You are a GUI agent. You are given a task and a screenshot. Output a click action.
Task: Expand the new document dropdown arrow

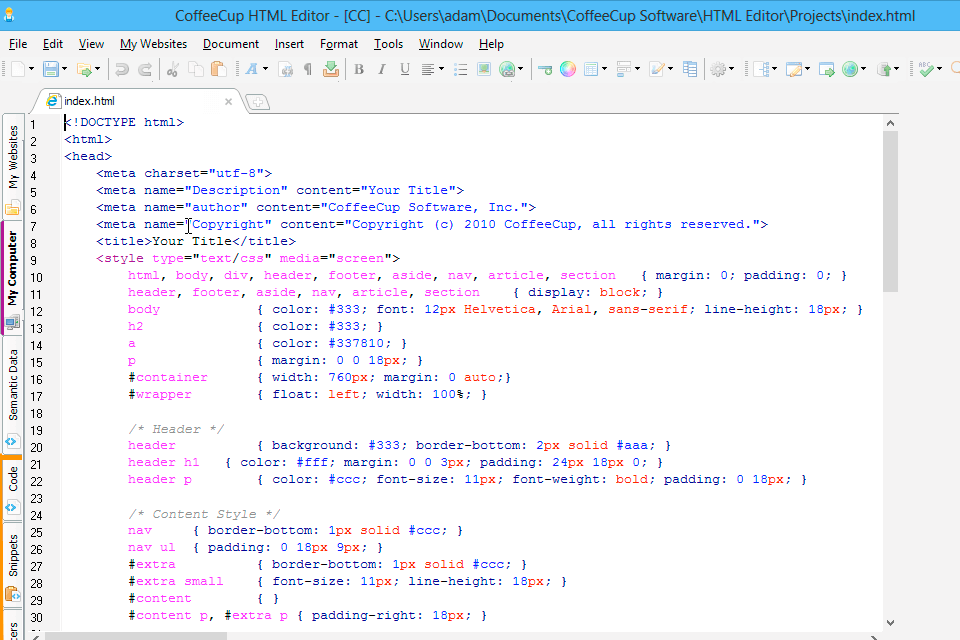point(32,69)
